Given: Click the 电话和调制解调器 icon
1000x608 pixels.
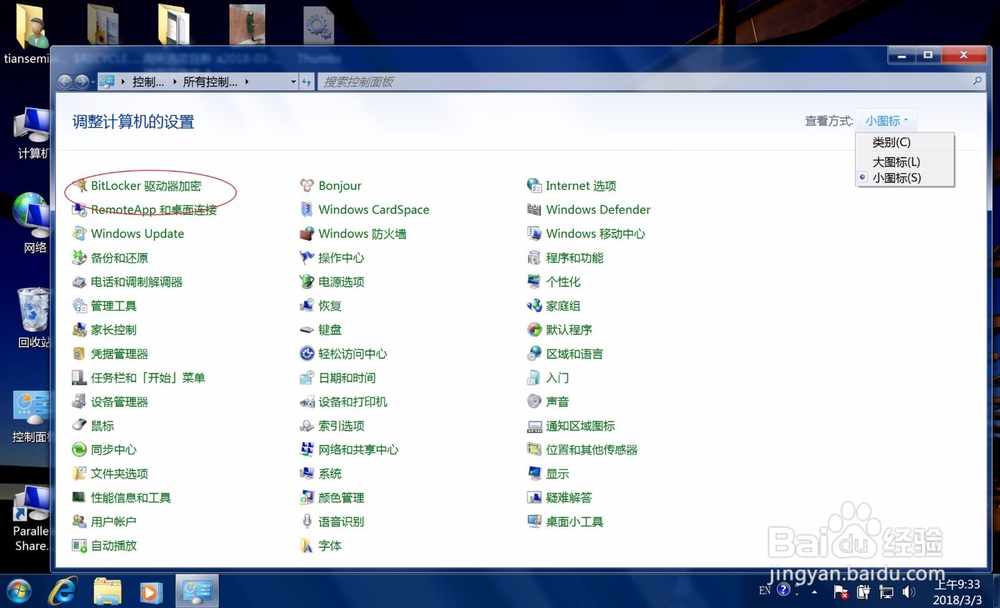Looking at the screenshot, I should pos(80,282).
